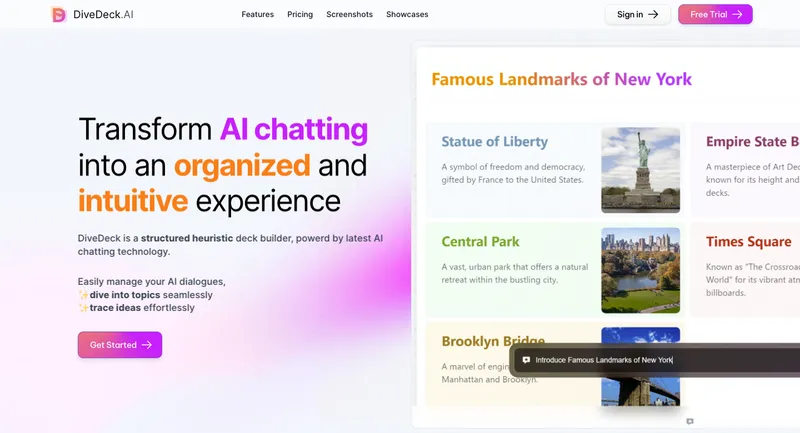This screenshot has width=800, height=433.
Task: Click the Central Park card heading
Action: click(480, 241)
